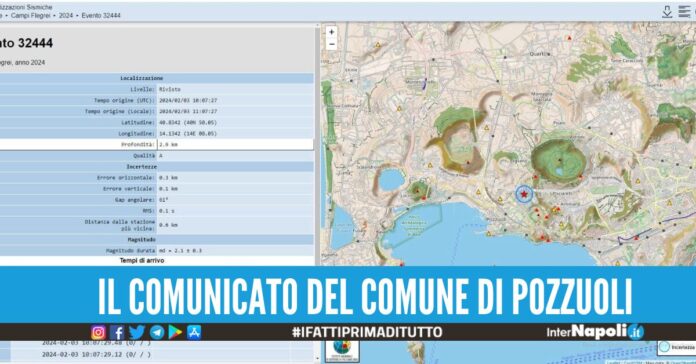Click the download icon in top bar
696x364 pixels.
coord(667,12)
